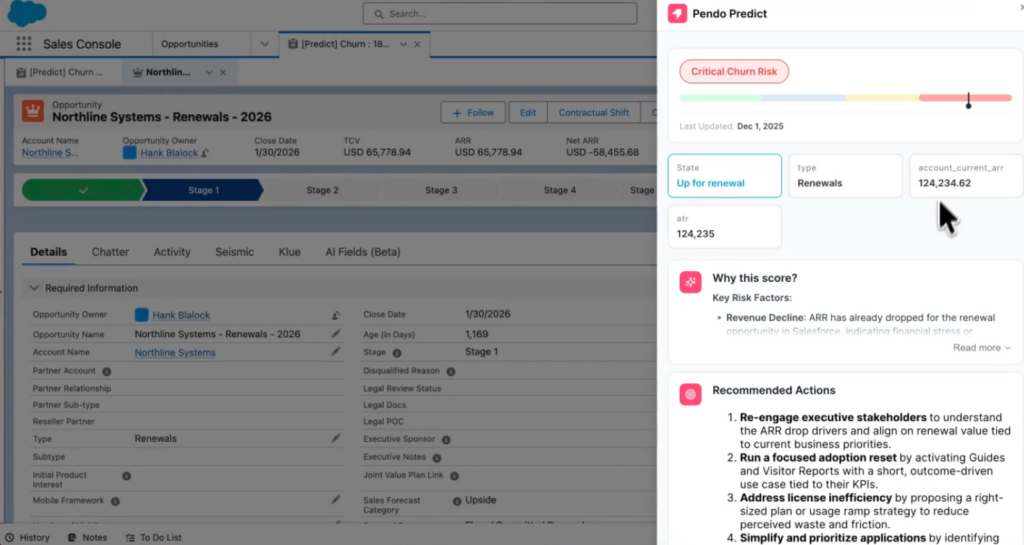Open Hank Blalock link in header
Screen dimensions: 1024x545
(x=168, y=153)
